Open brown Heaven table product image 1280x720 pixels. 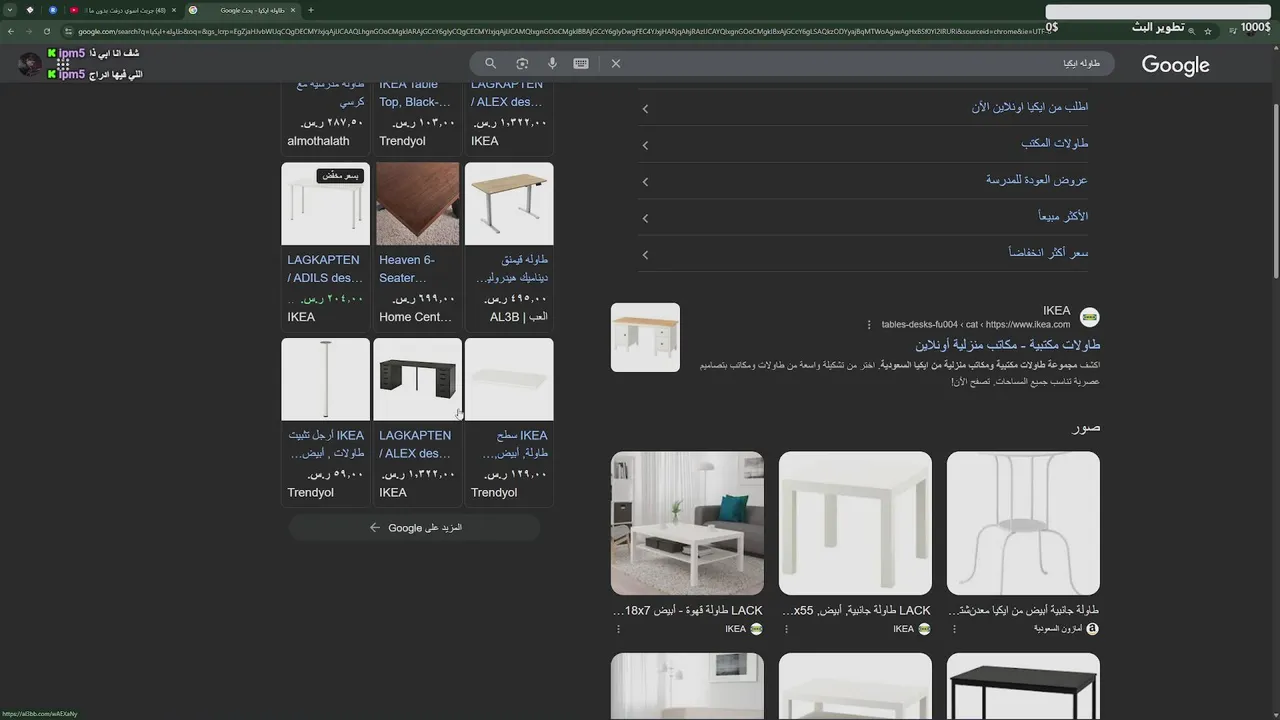tap(417, 204)
